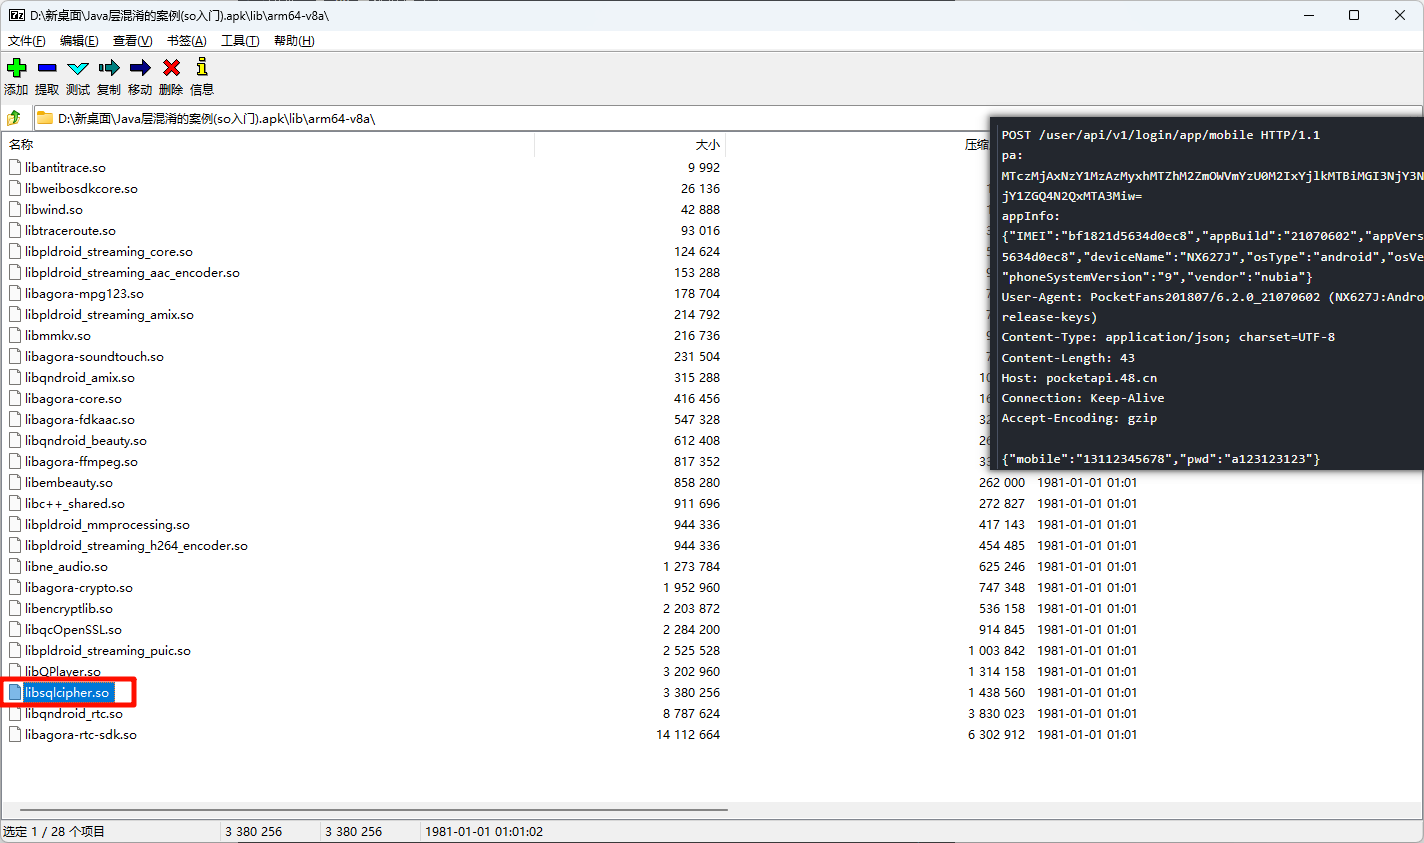1424x843 pixels.
Task: Sort files by 大小 column header
Action: pos(707,145)
